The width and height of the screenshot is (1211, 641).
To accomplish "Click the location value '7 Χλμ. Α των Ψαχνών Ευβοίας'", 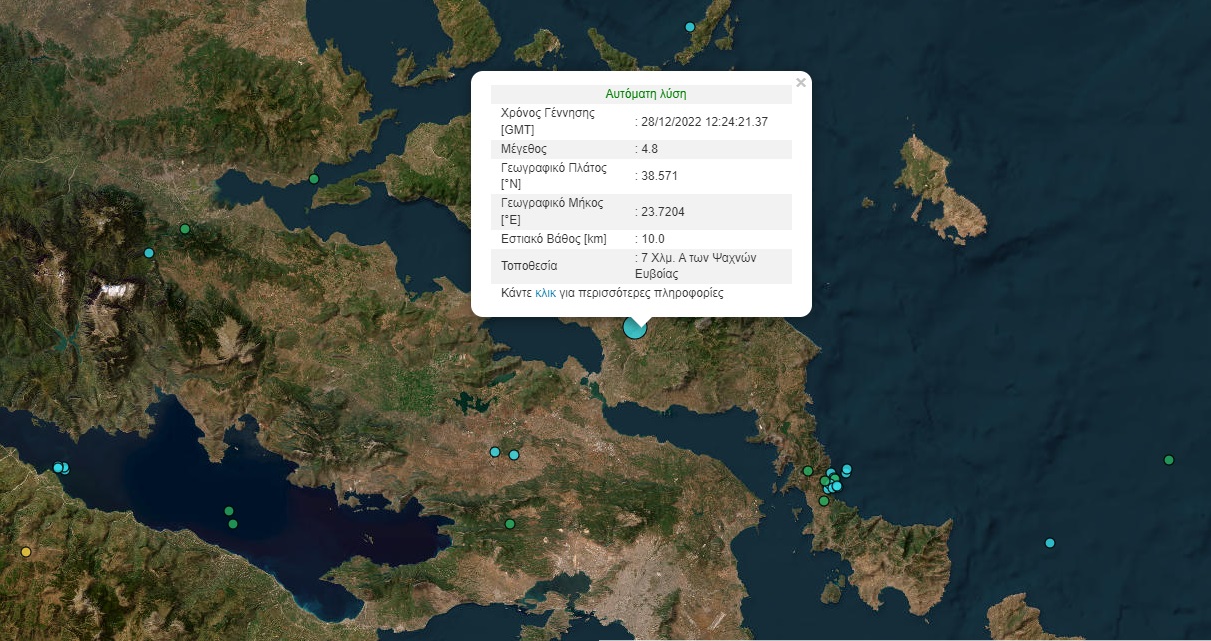I will [x=696, y=265].
